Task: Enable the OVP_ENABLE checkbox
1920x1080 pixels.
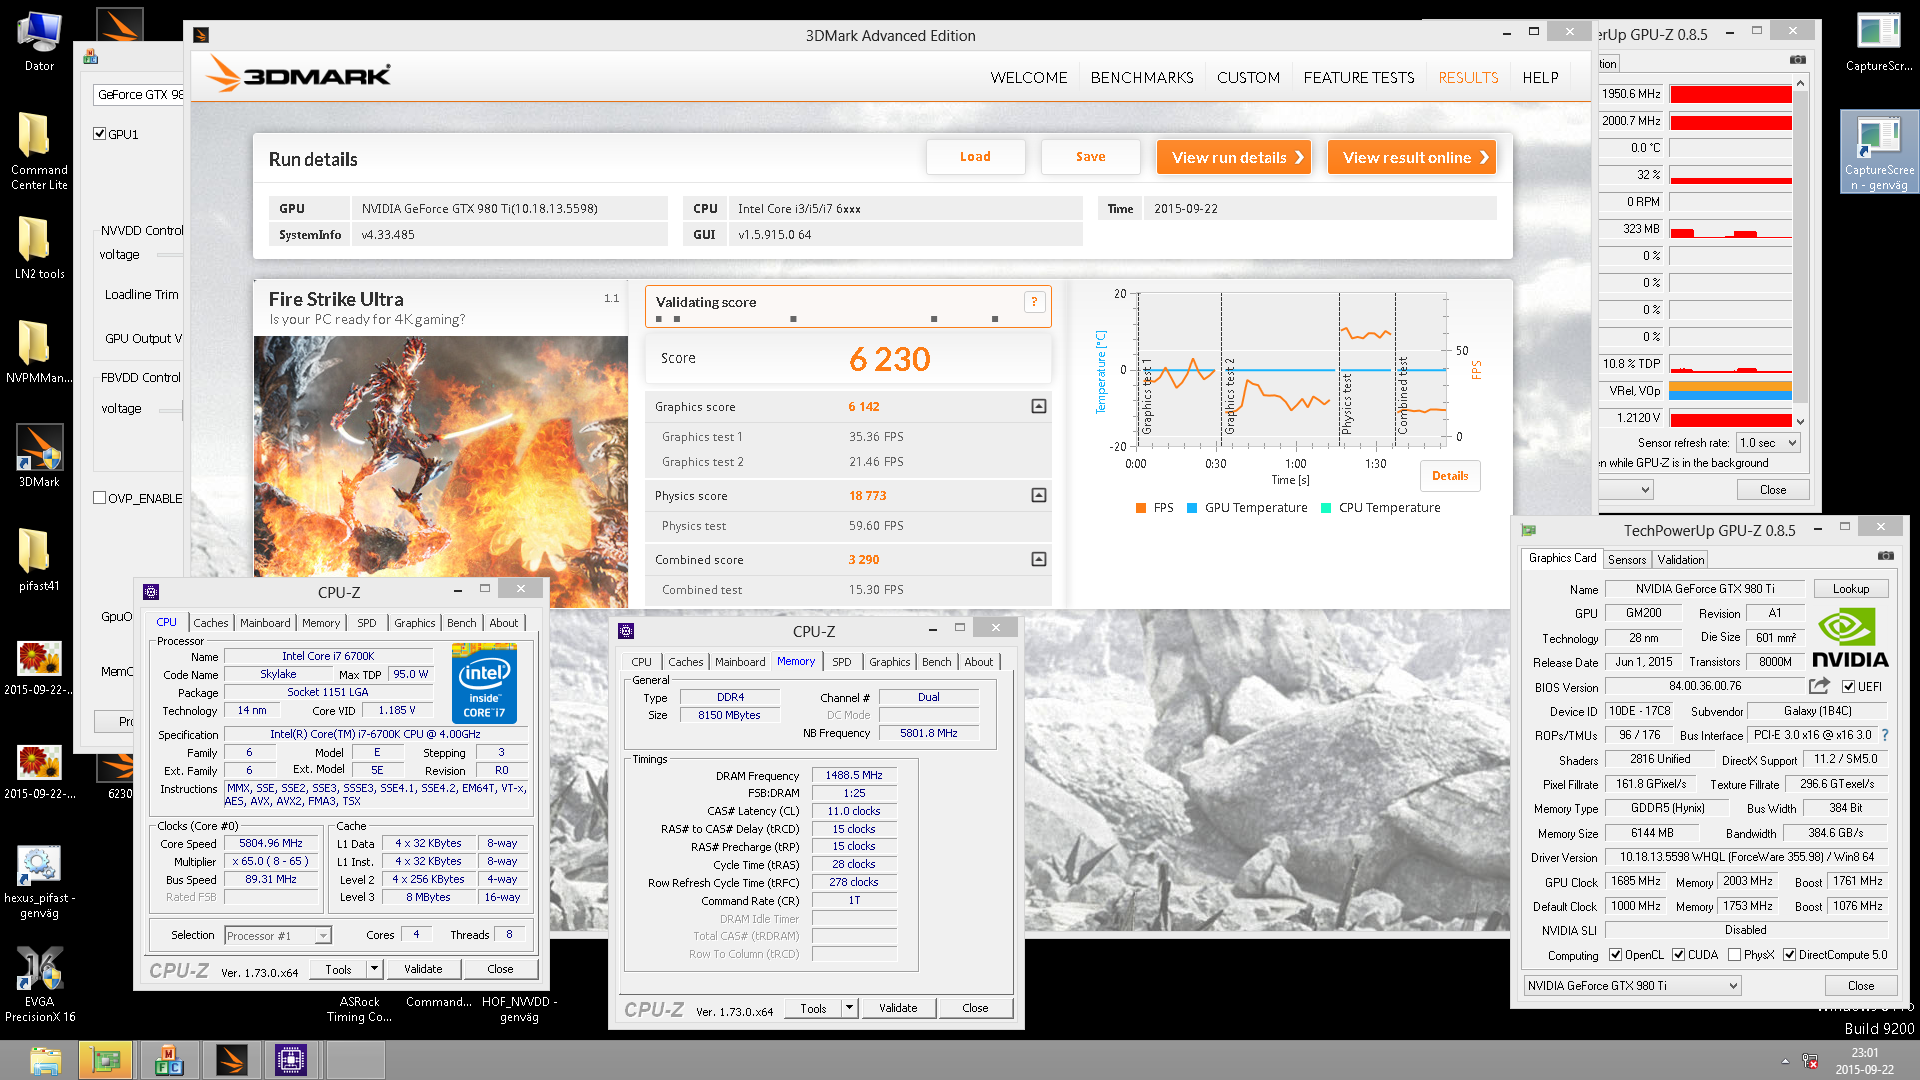Action: coord(99,498)
